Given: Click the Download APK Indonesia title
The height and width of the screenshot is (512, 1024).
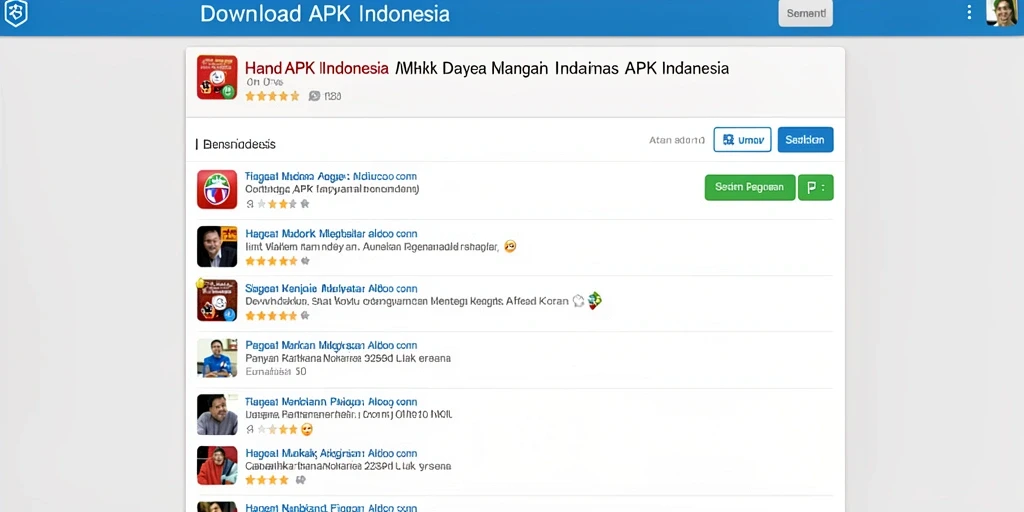Looking at the screenshot, I should tap(325, 13).
